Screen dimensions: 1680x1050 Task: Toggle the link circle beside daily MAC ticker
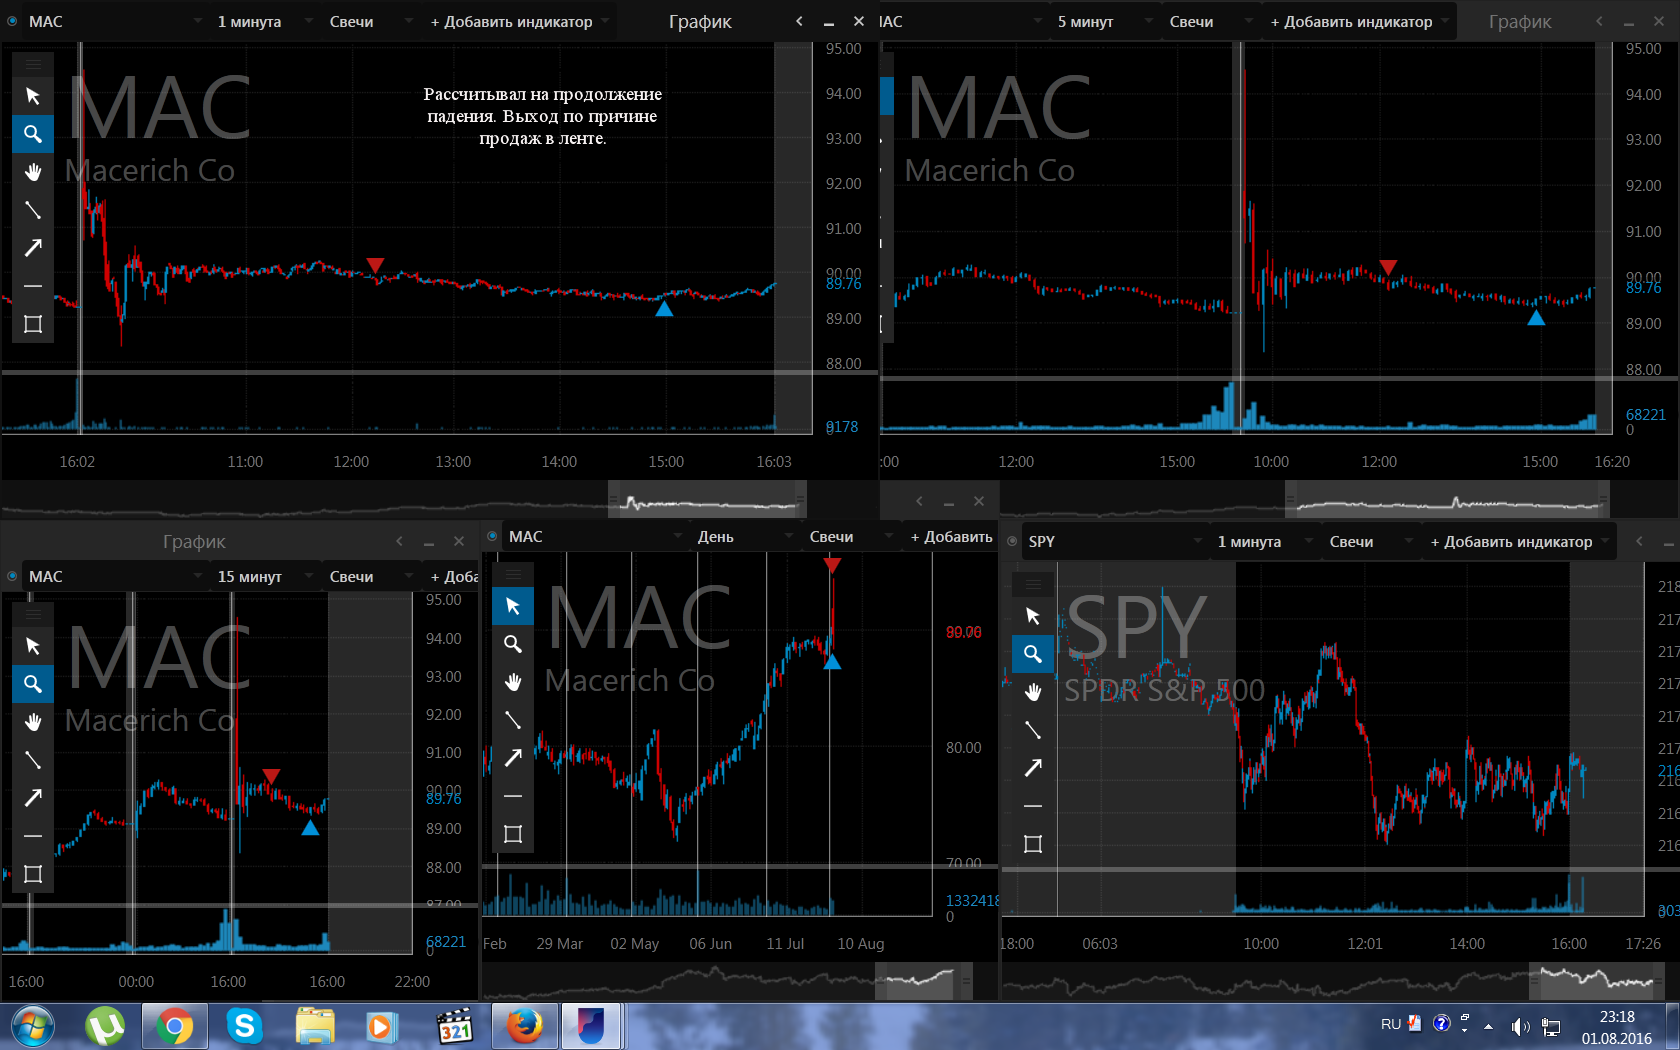tap(492, 536)
